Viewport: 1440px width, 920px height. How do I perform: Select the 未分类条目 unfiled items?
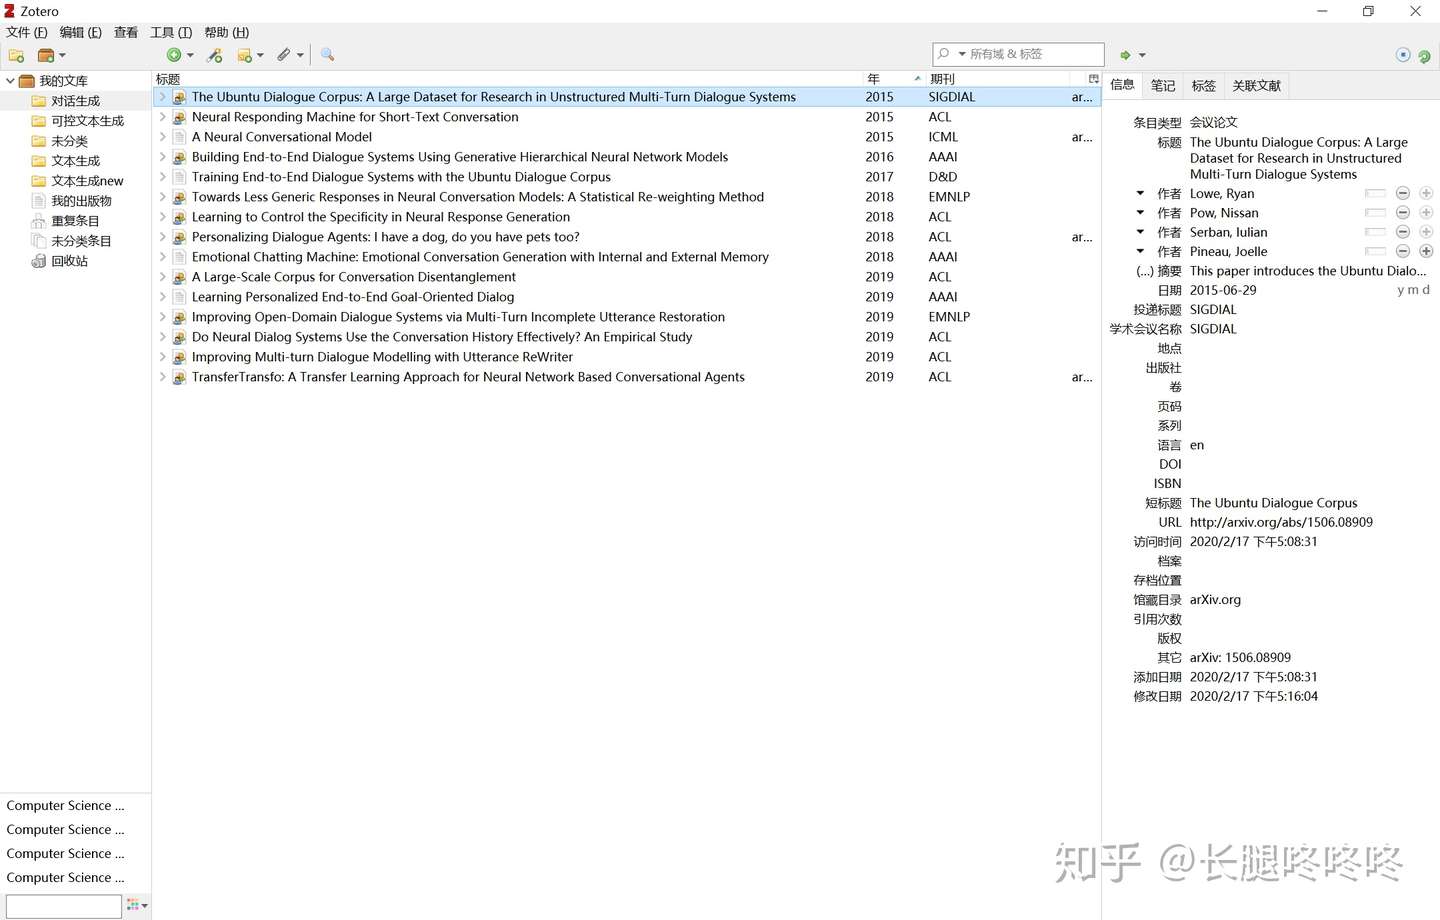coord(81,241)
